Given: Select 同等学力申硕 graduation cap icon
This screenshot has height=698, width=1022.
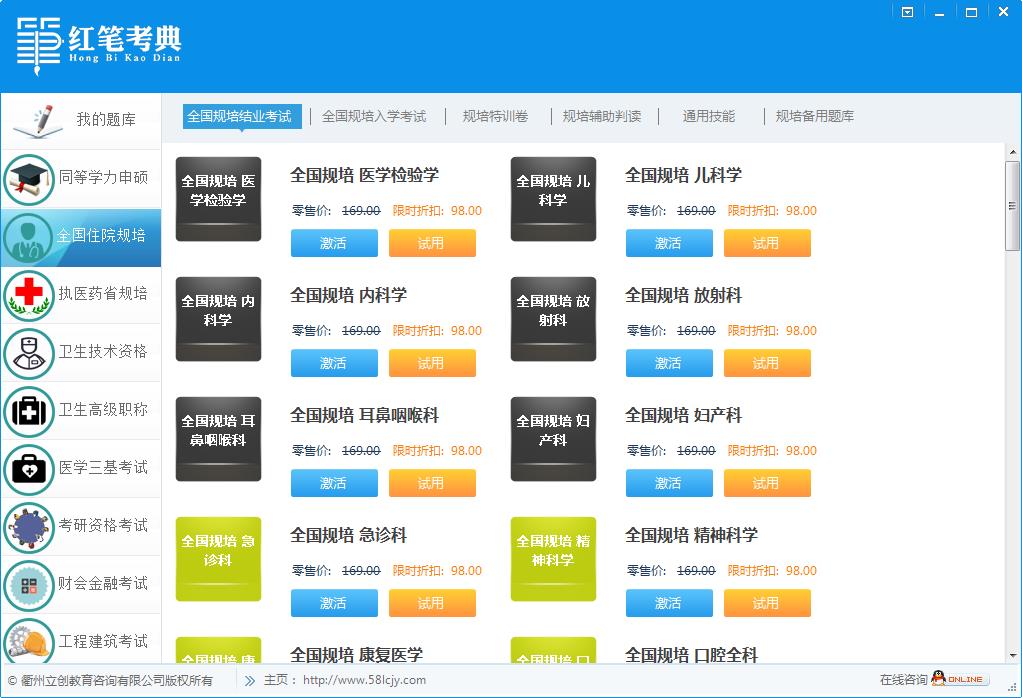Looking at the screenshot, I should [29, 179].
